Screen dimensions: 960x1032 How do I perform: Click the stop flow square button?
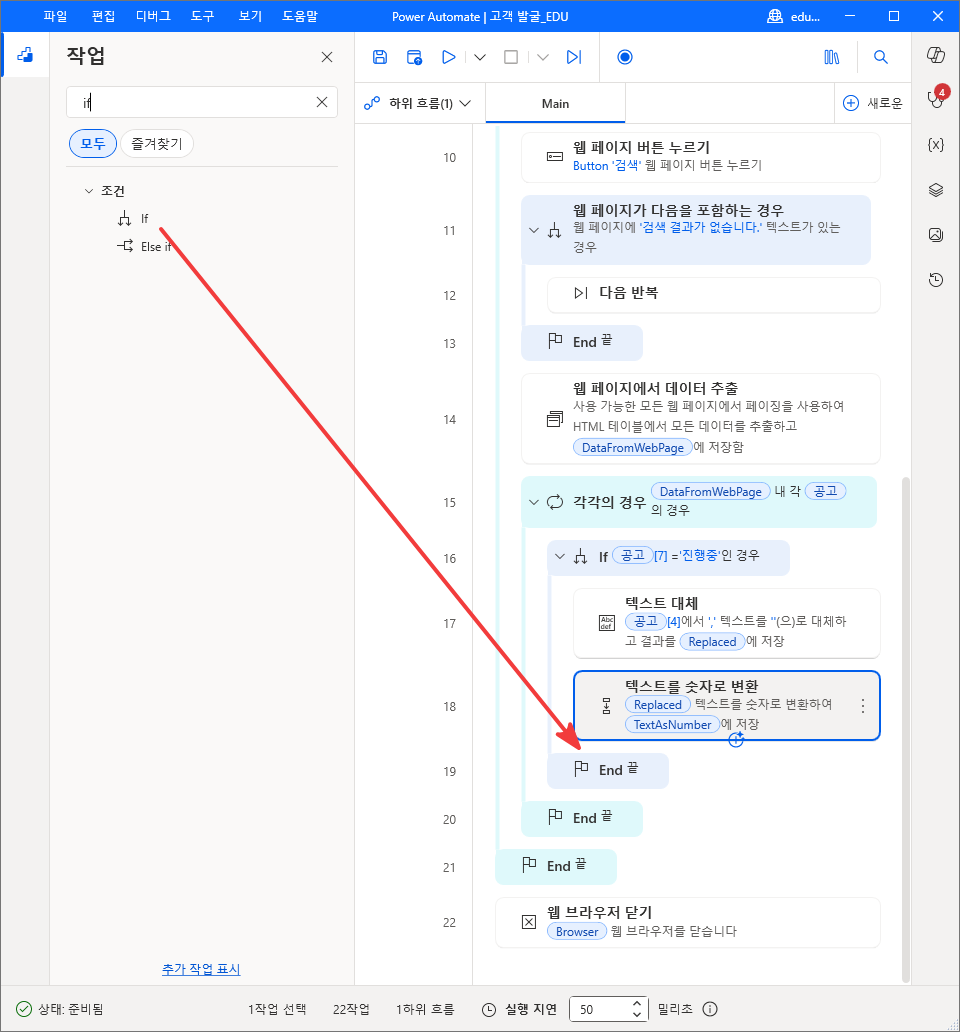click(511, 57)
